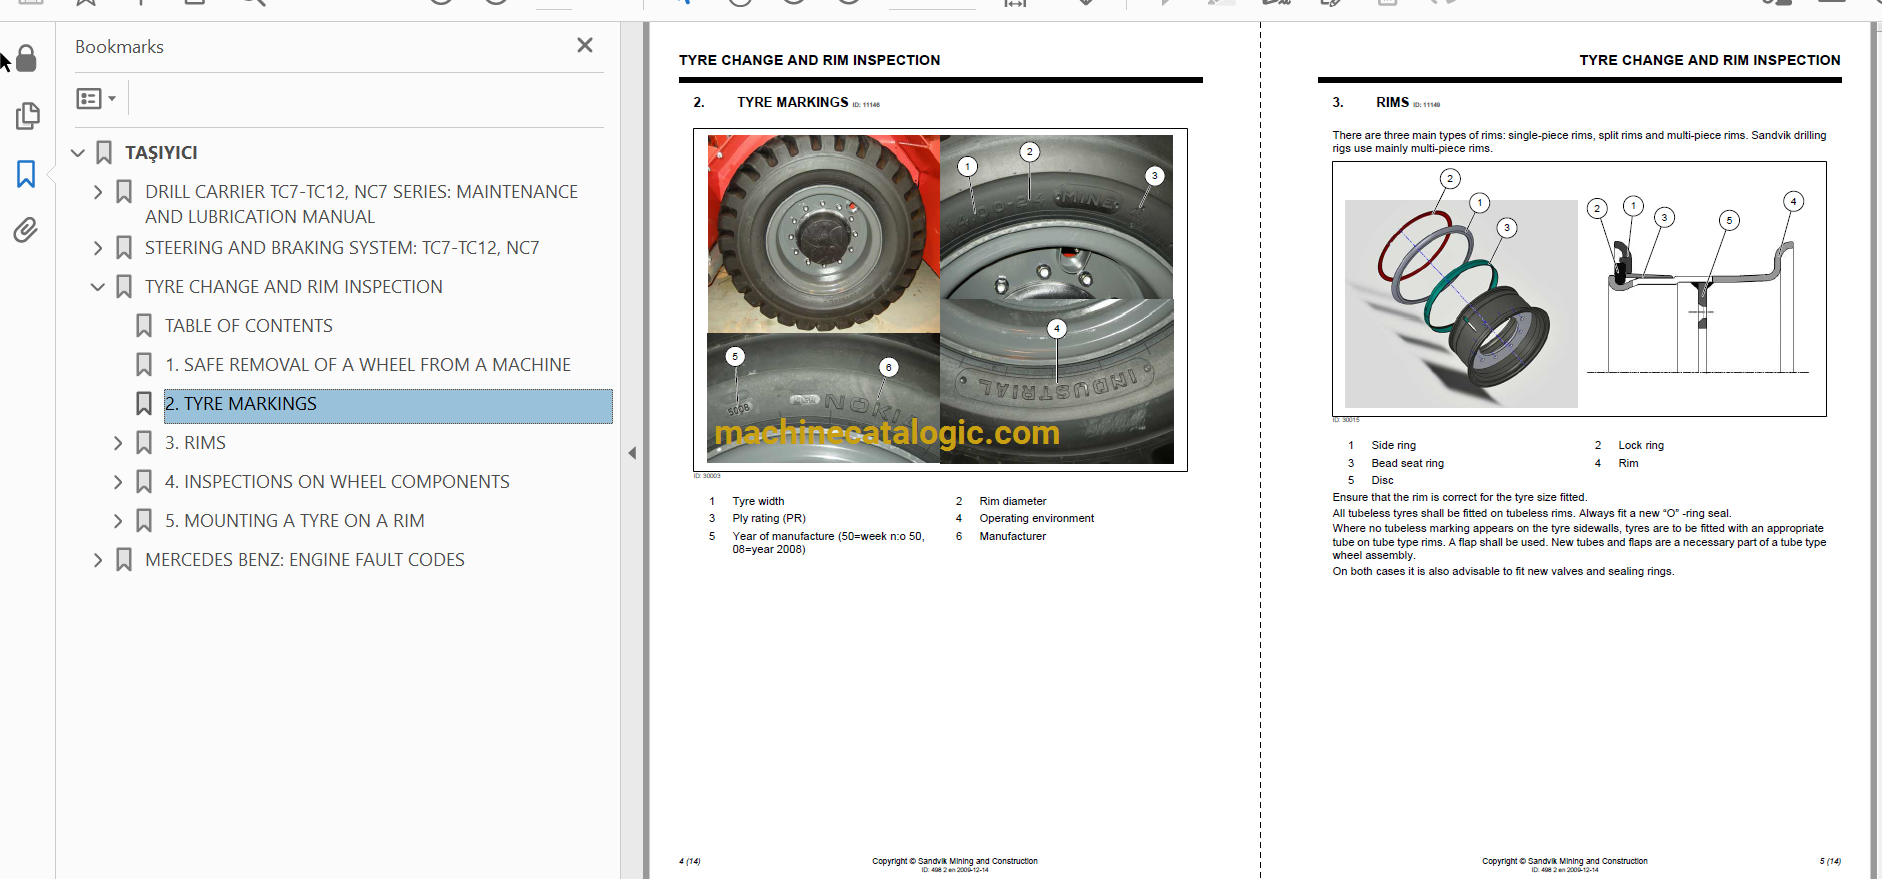Click the 'There are three main types of rims' paragraph
Screen dimensions: 1882x879
coord(1579,142)
